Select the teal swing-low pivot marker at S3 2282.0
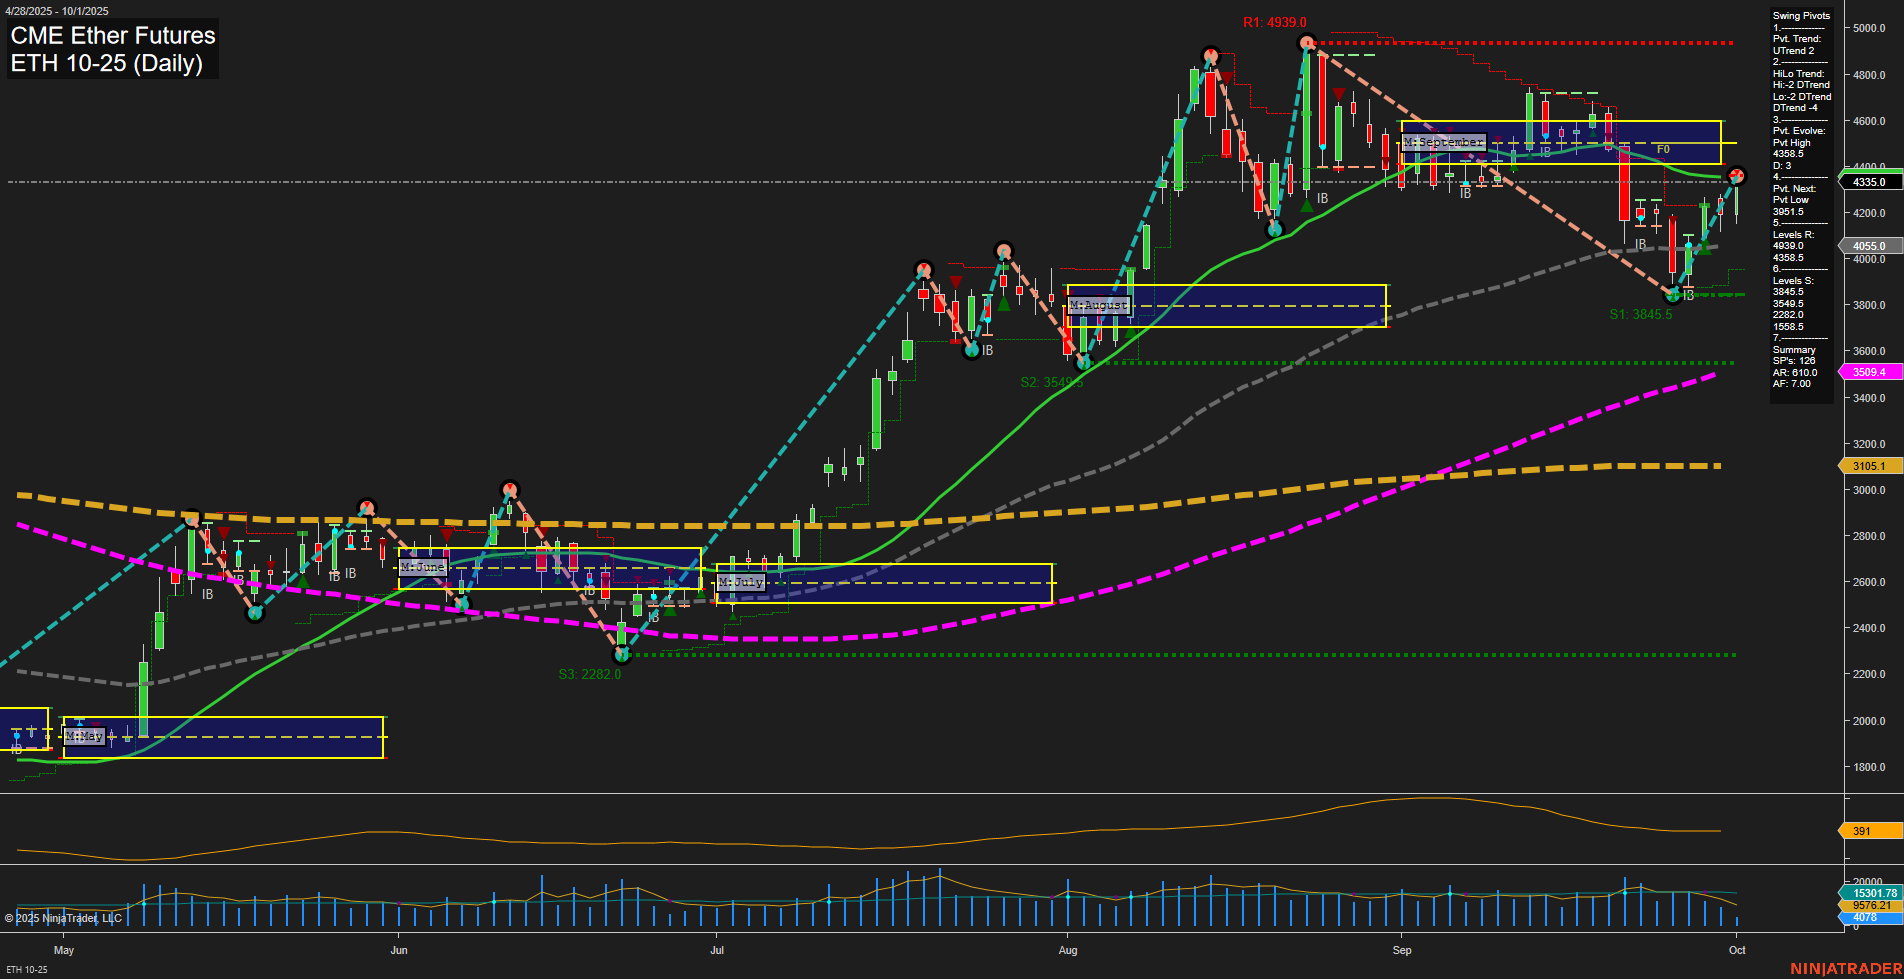Image resolution: width=1904 pixels, height=979 pixels. coord(623,655)
